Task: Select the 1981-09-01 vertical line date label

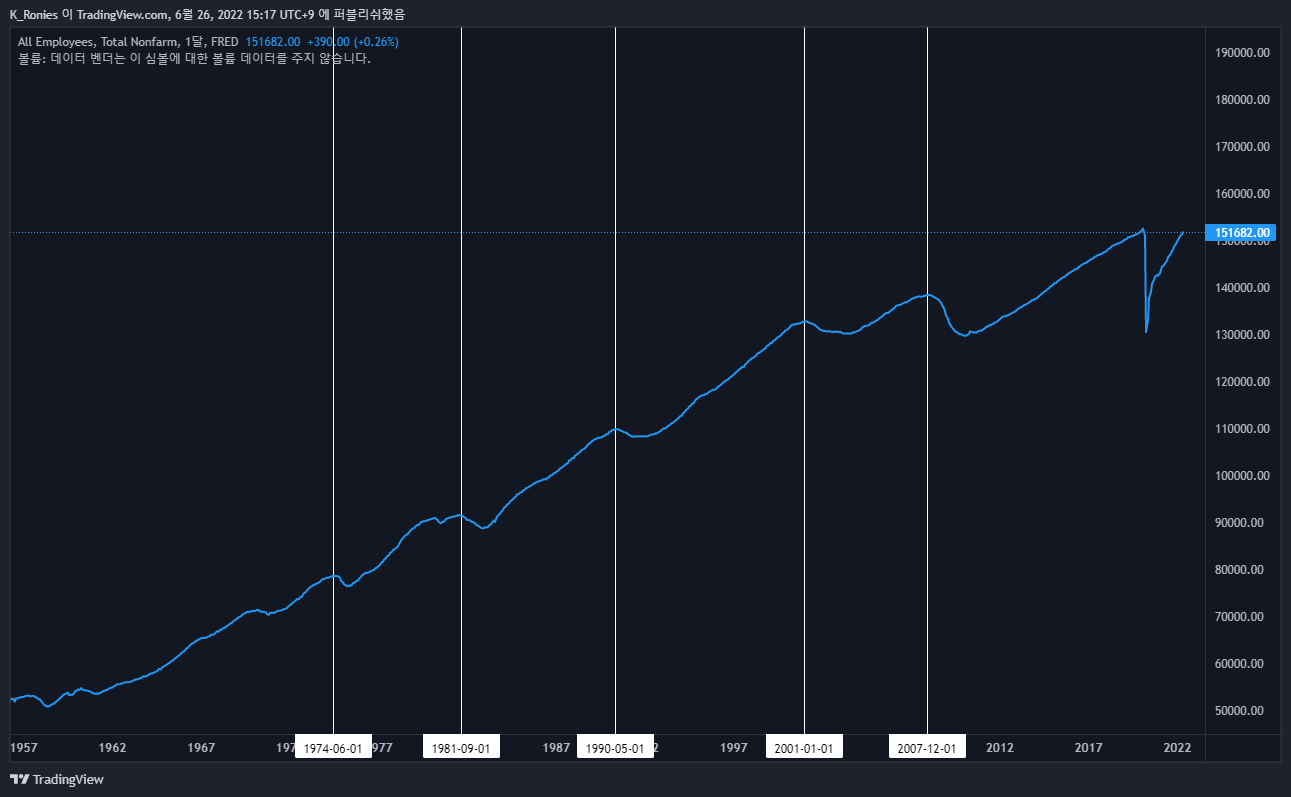Action: 461,748
